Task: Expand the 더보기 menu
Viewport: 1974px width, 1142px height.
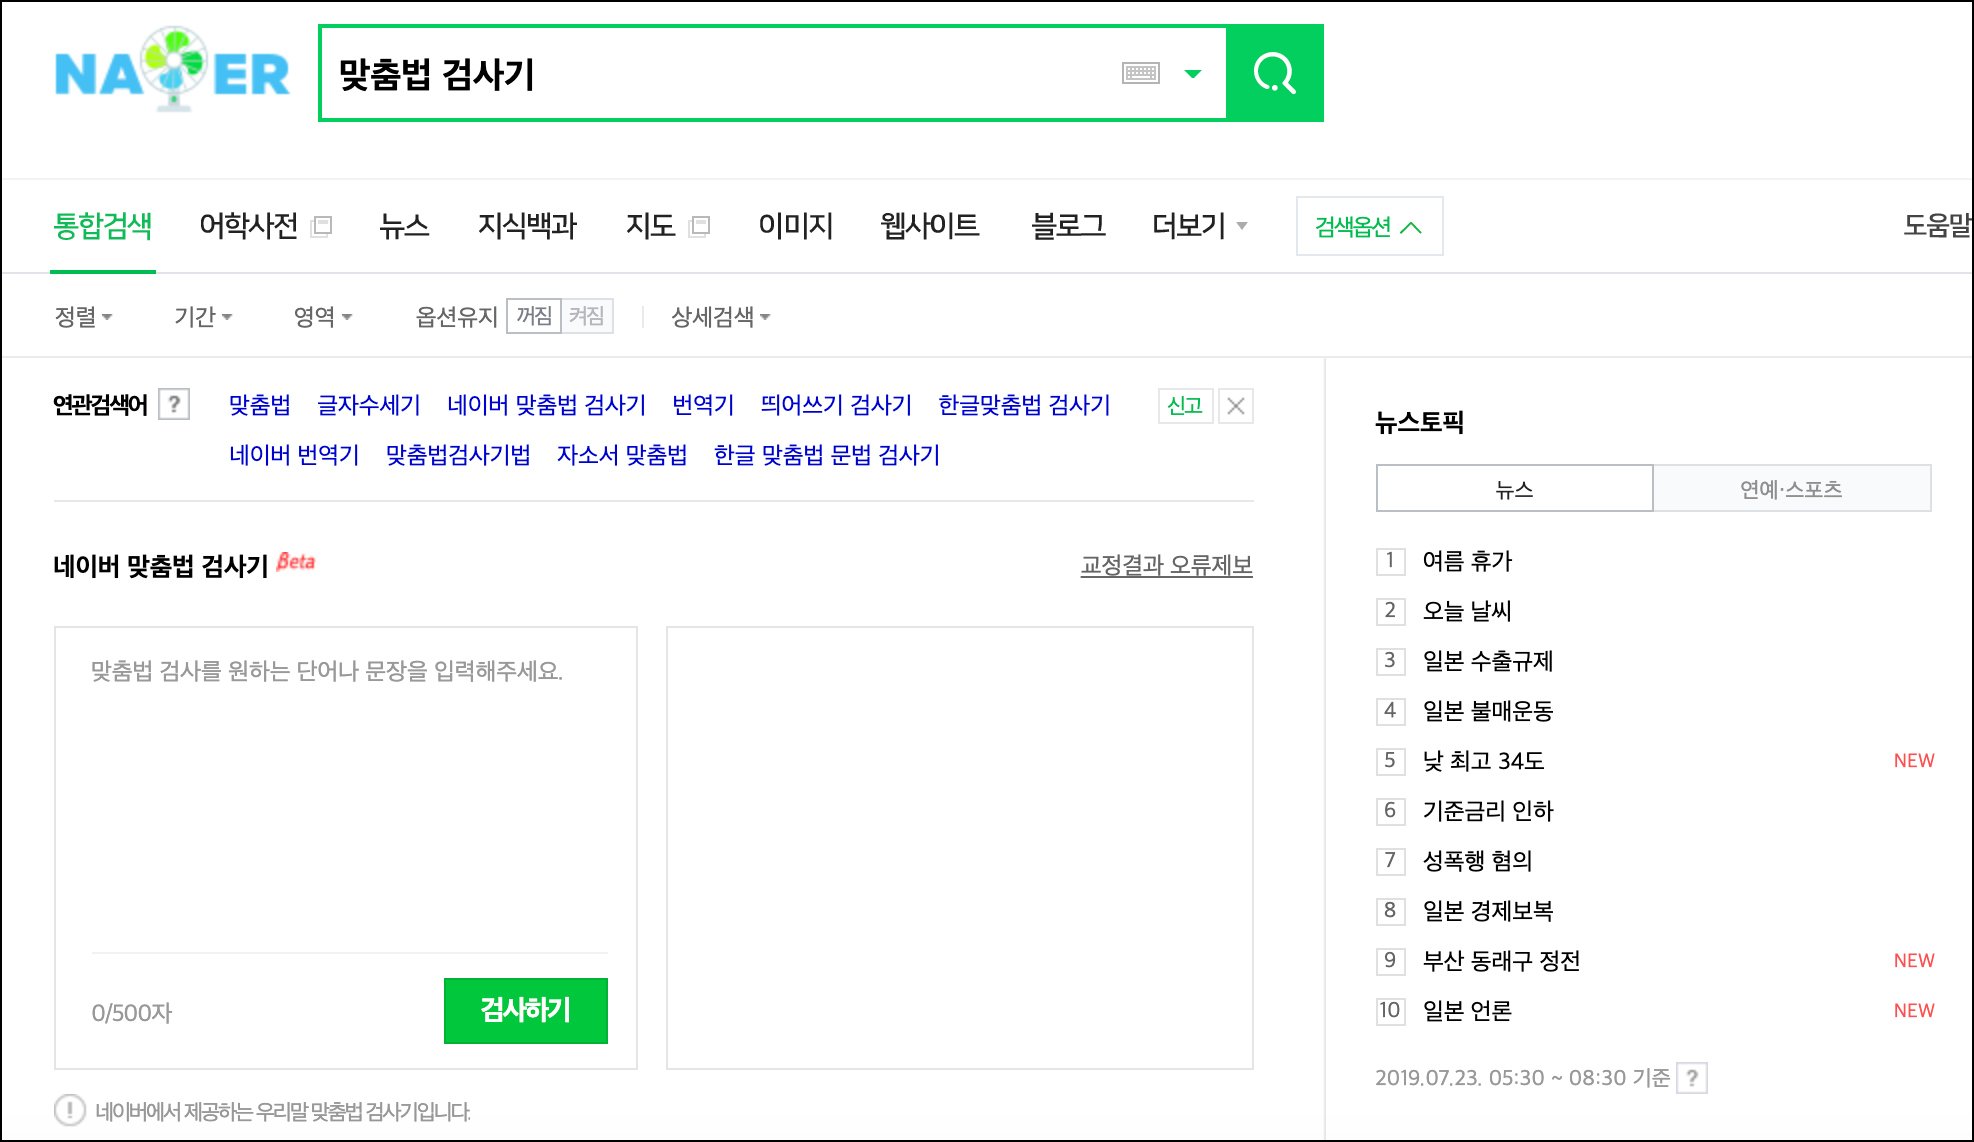Action: (1199, 225)
